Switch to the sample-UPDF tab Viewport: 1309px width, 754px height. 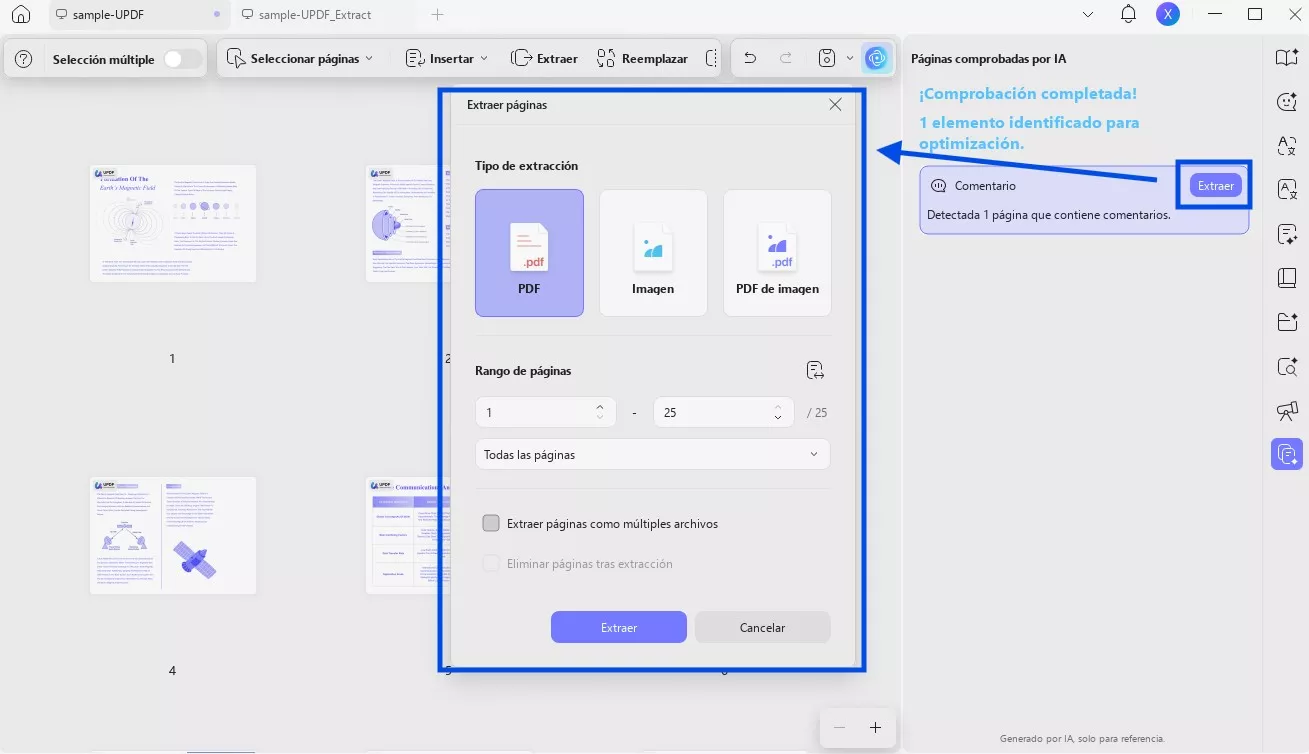pos(139,15)
